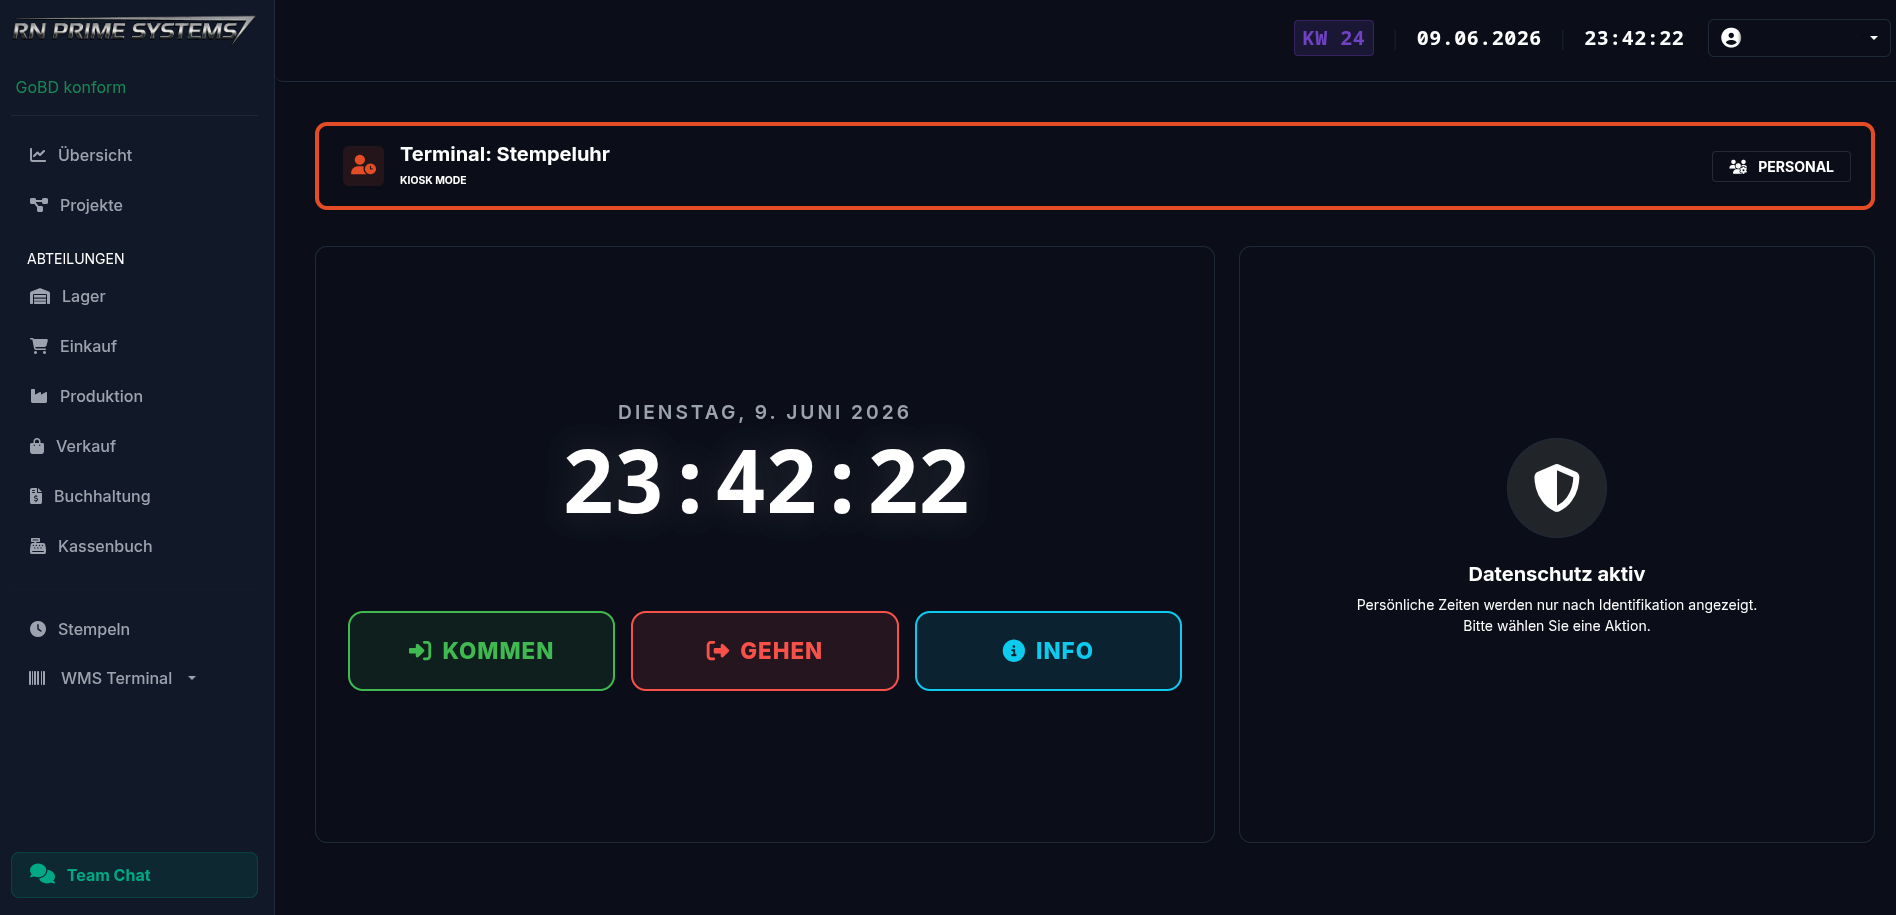Image resolution: width=1896 pixels, height=915 pixels.
Task: Clock in with the KOMMEN button
Action: [481, 651]
